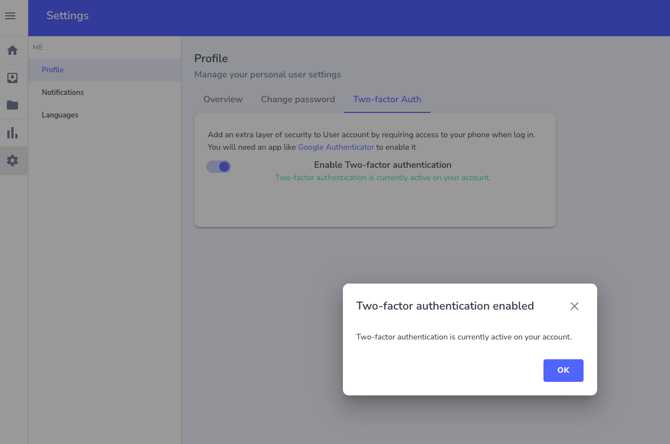The image size is (670, 444).
Task: Select the Two-factor Auth tab
Action: coord(387,99)
